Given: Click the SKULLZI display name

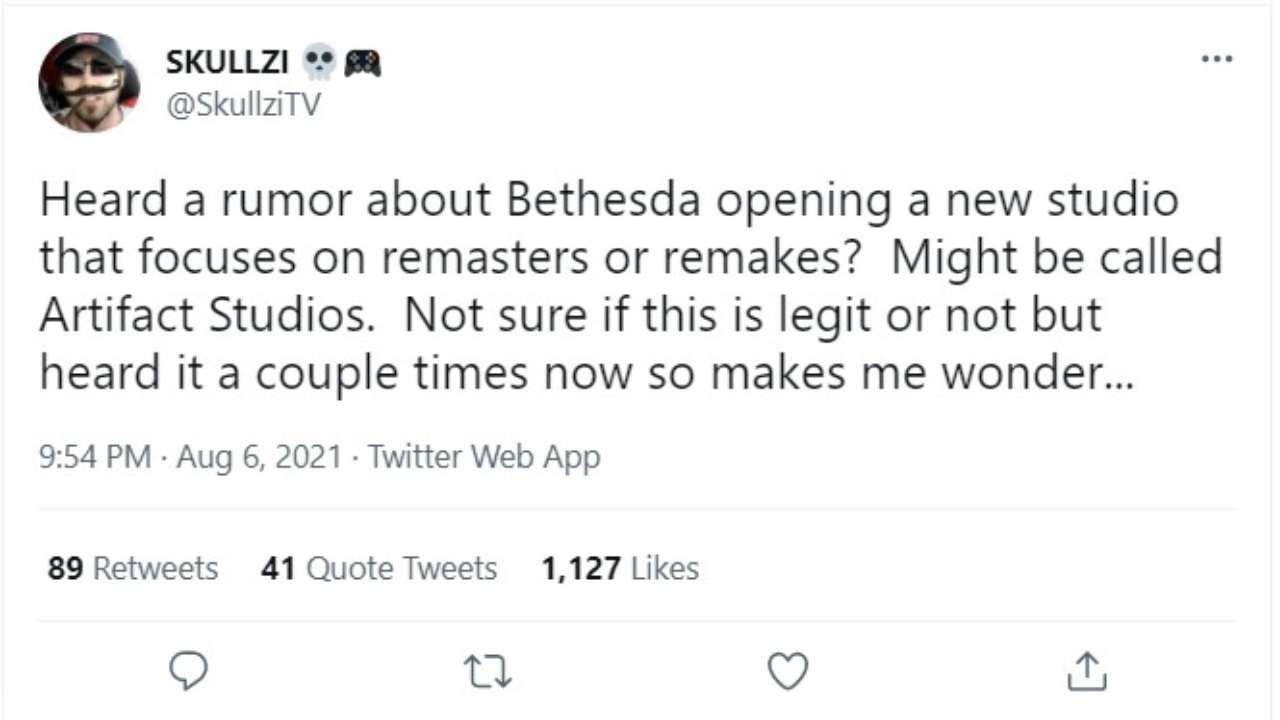Looking at the screenshot, I should point(226,63).
